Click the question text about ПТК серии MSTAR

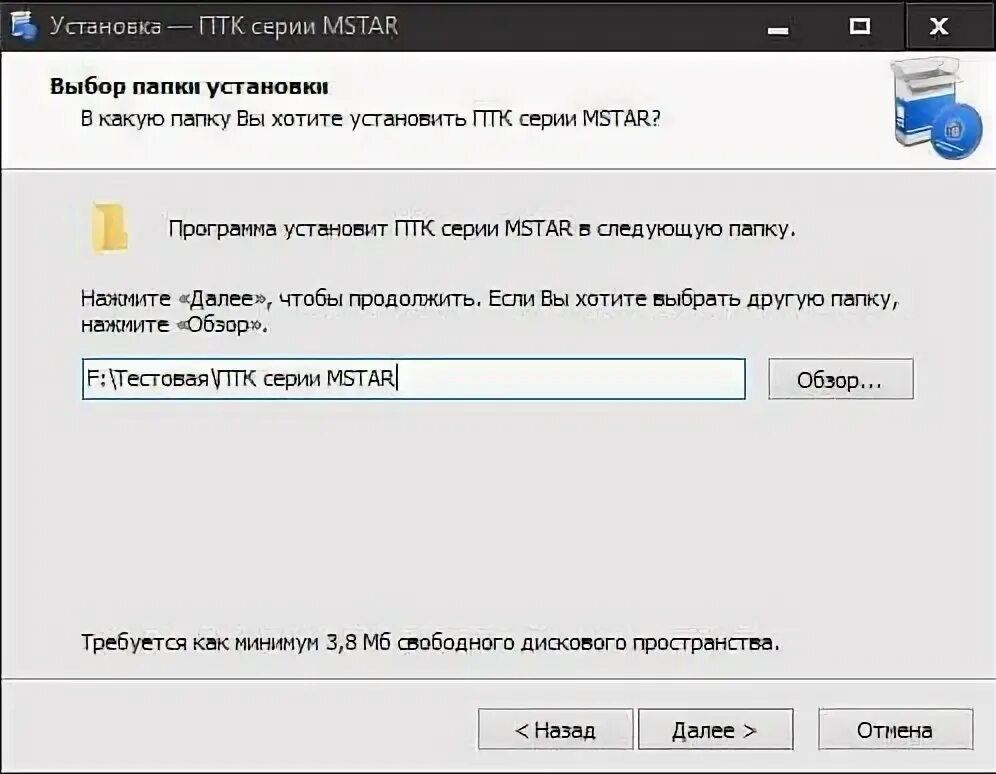point(370,119)
